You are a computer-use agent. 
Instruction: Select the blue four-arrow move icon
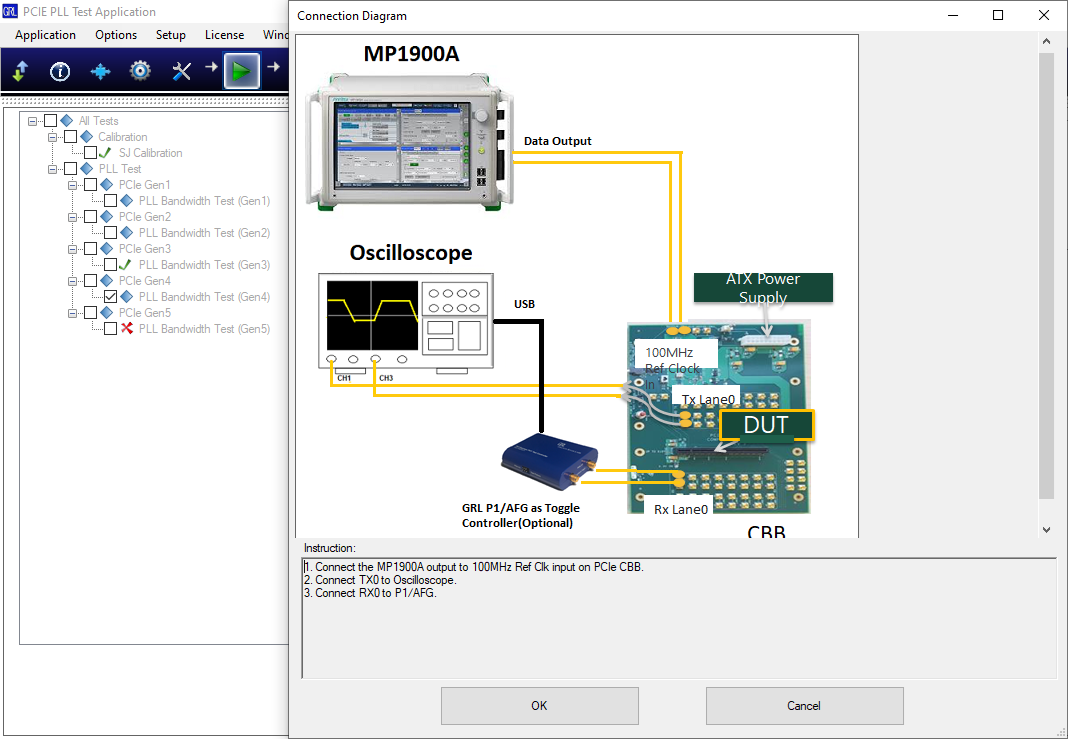click(x=99, y=71)
